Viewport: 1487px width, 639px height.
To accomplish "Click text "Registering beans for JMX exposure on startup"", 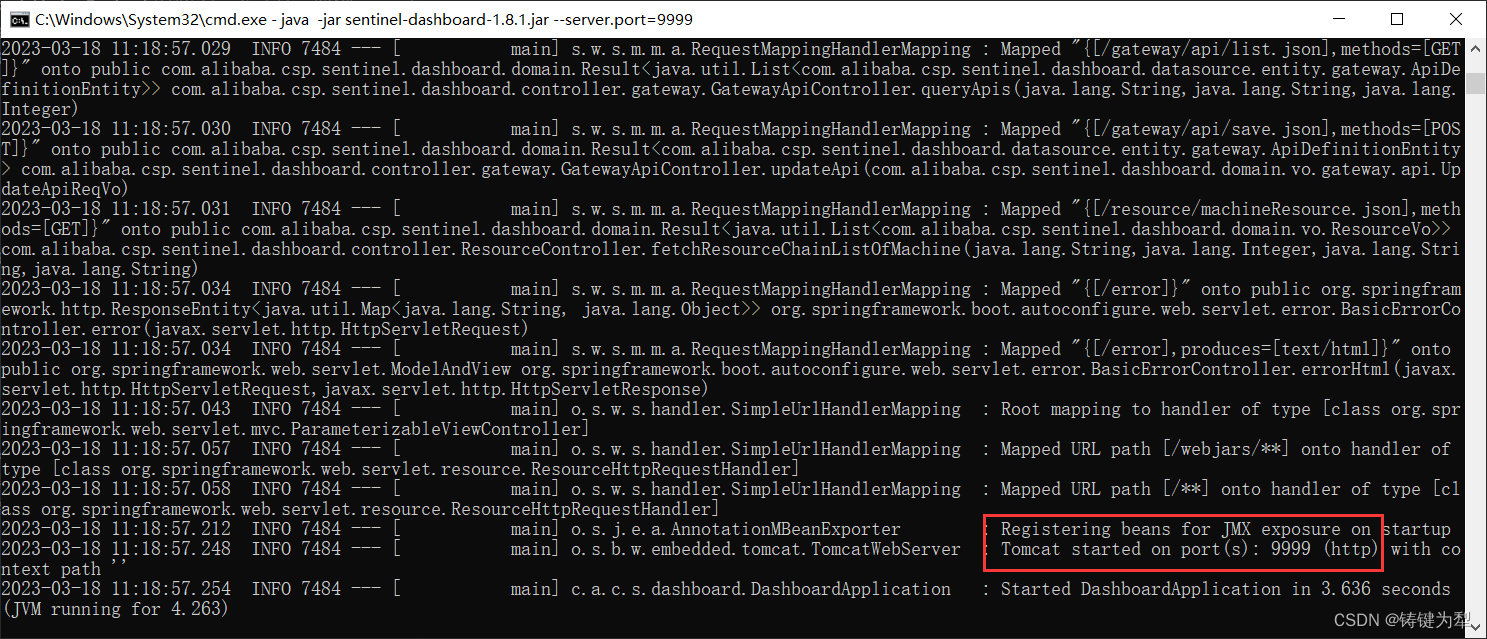I will [1225, 529].
